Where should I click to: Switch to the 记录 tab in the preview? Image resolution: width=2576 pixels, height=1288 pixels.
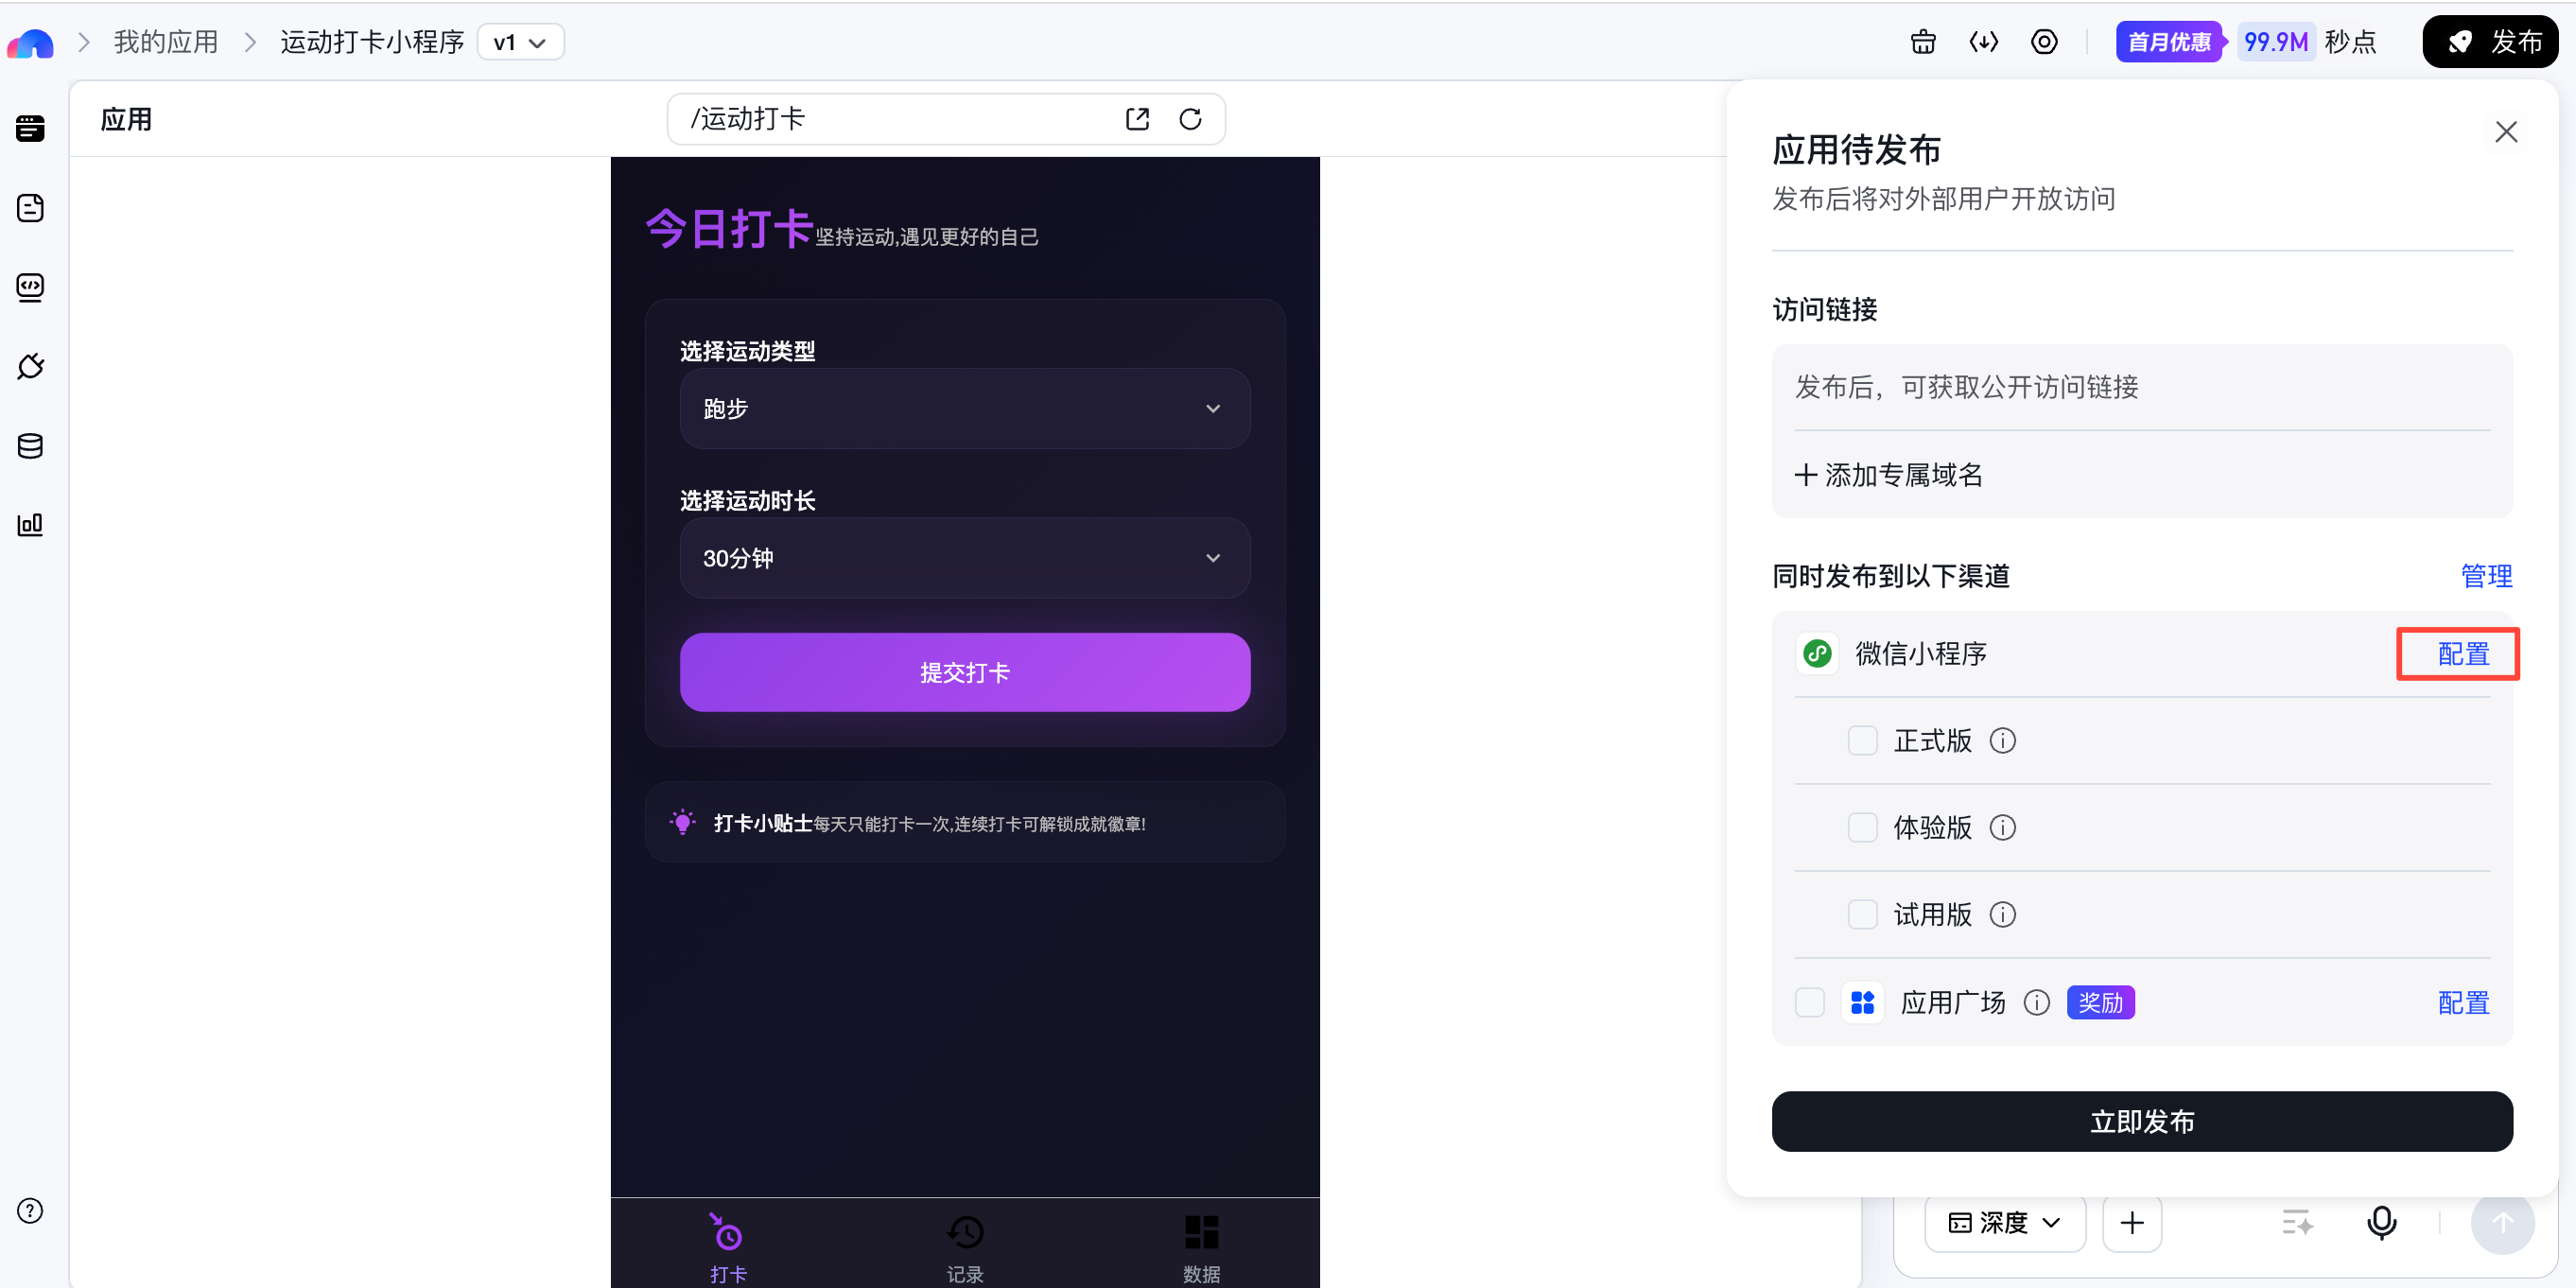(963, 1245)
